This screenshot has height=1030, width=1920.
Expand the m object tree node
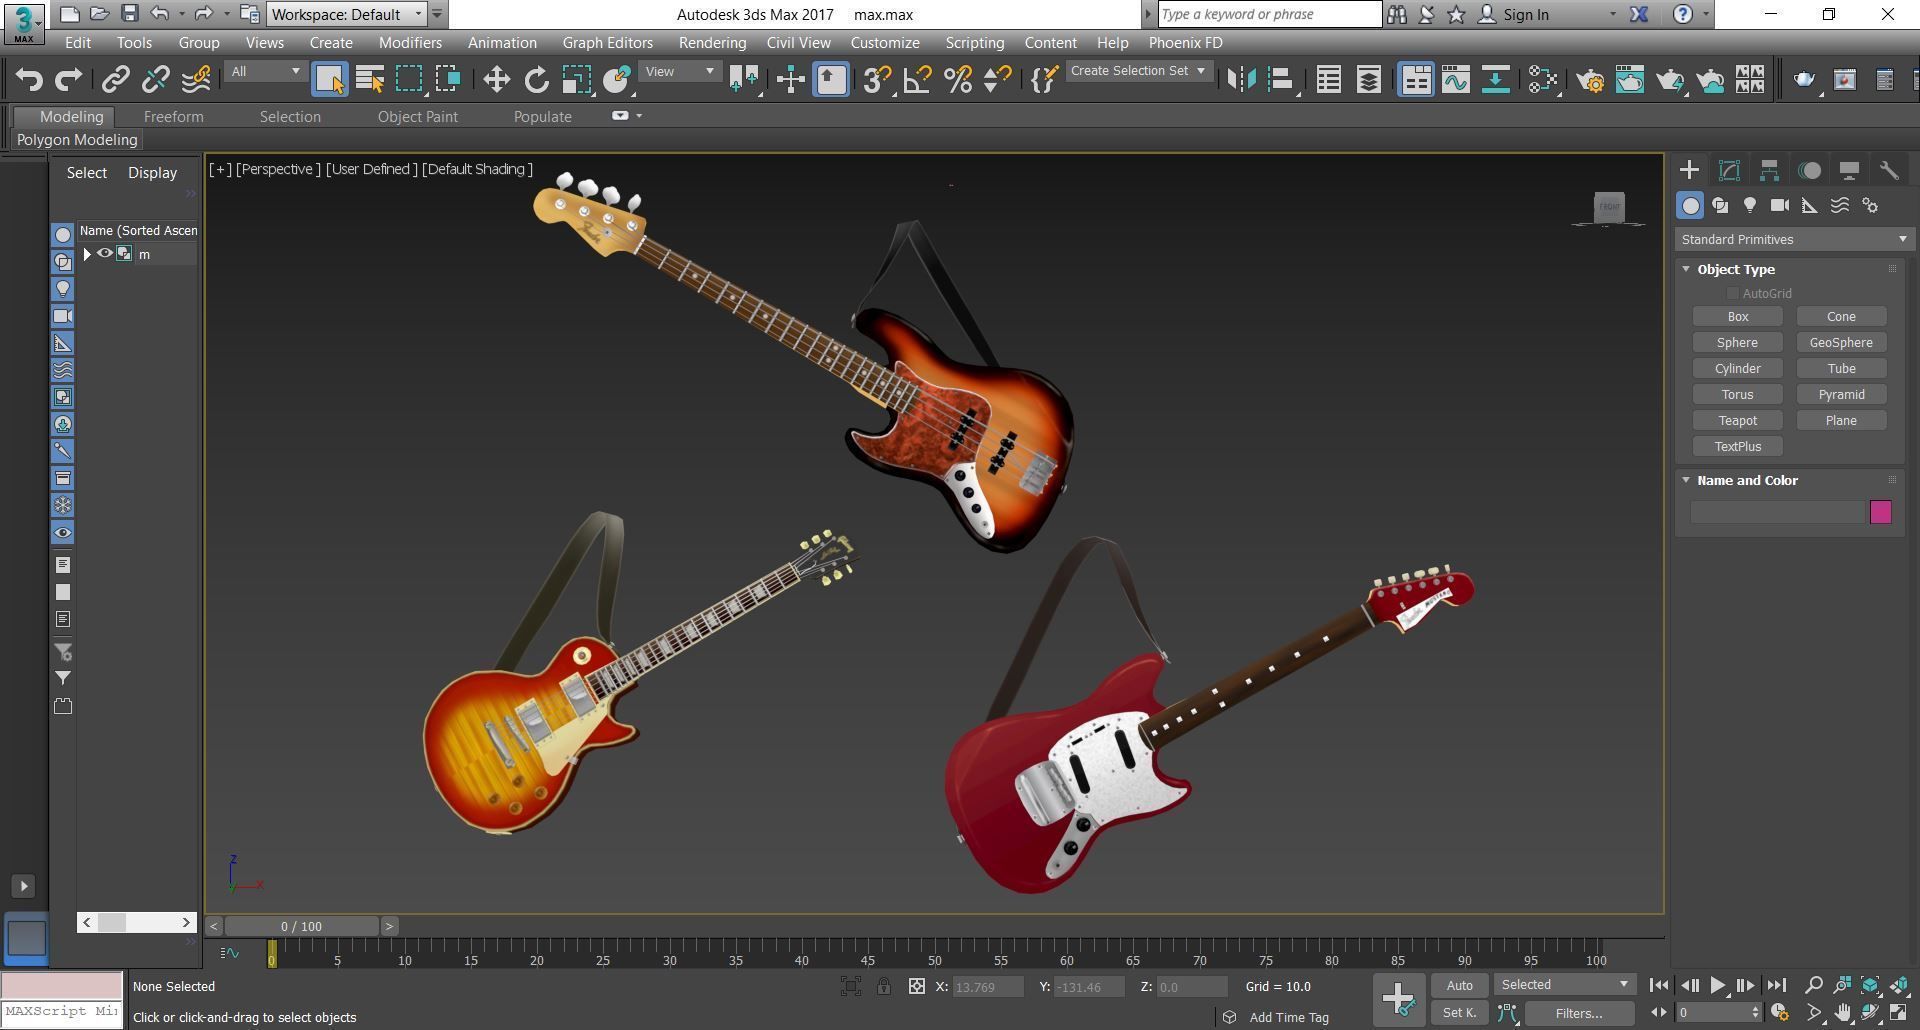[x=87, y=254]
